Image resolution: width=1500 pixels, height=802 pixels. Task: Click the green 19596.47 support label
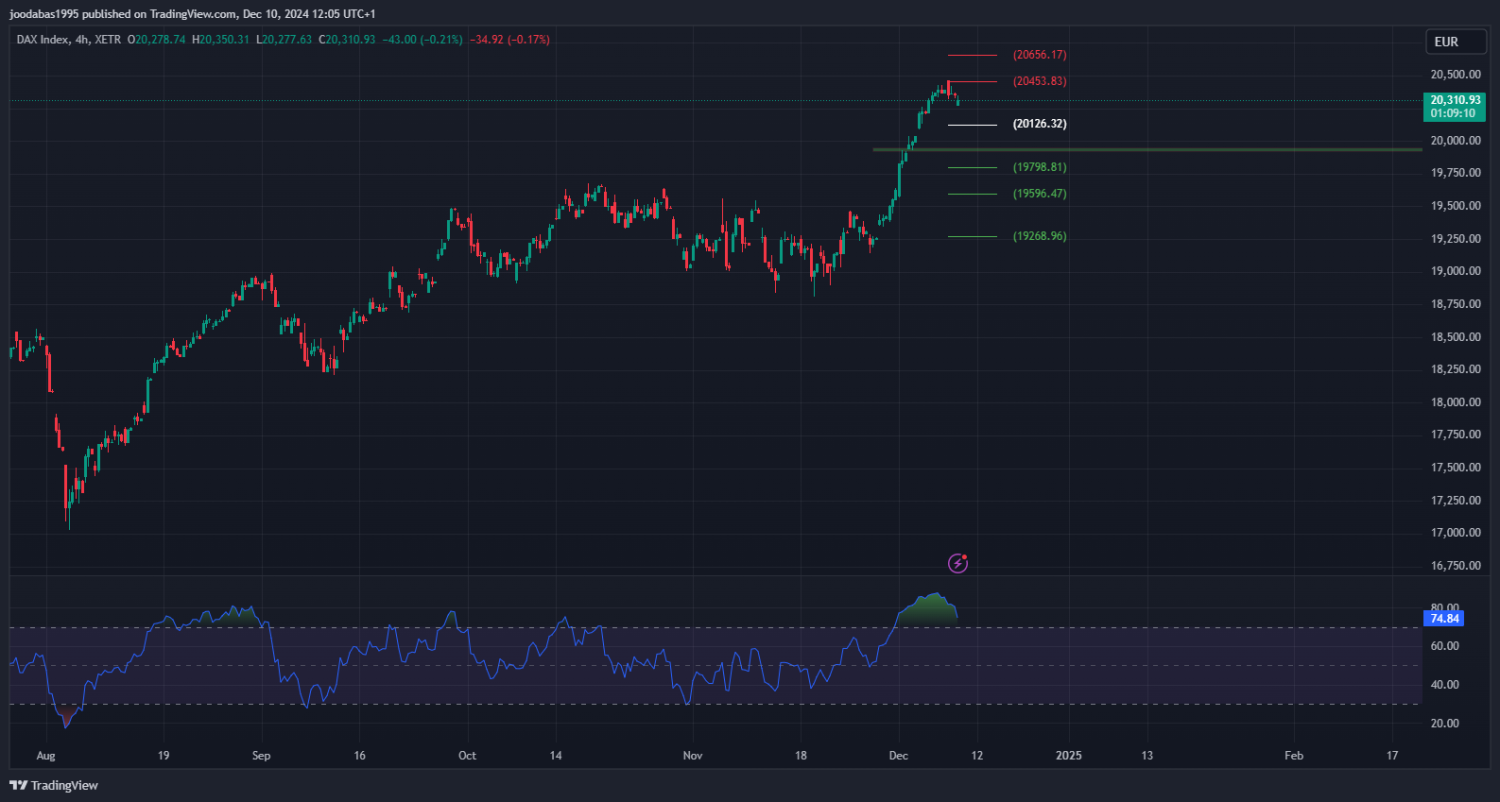[x=1039, y=194]
